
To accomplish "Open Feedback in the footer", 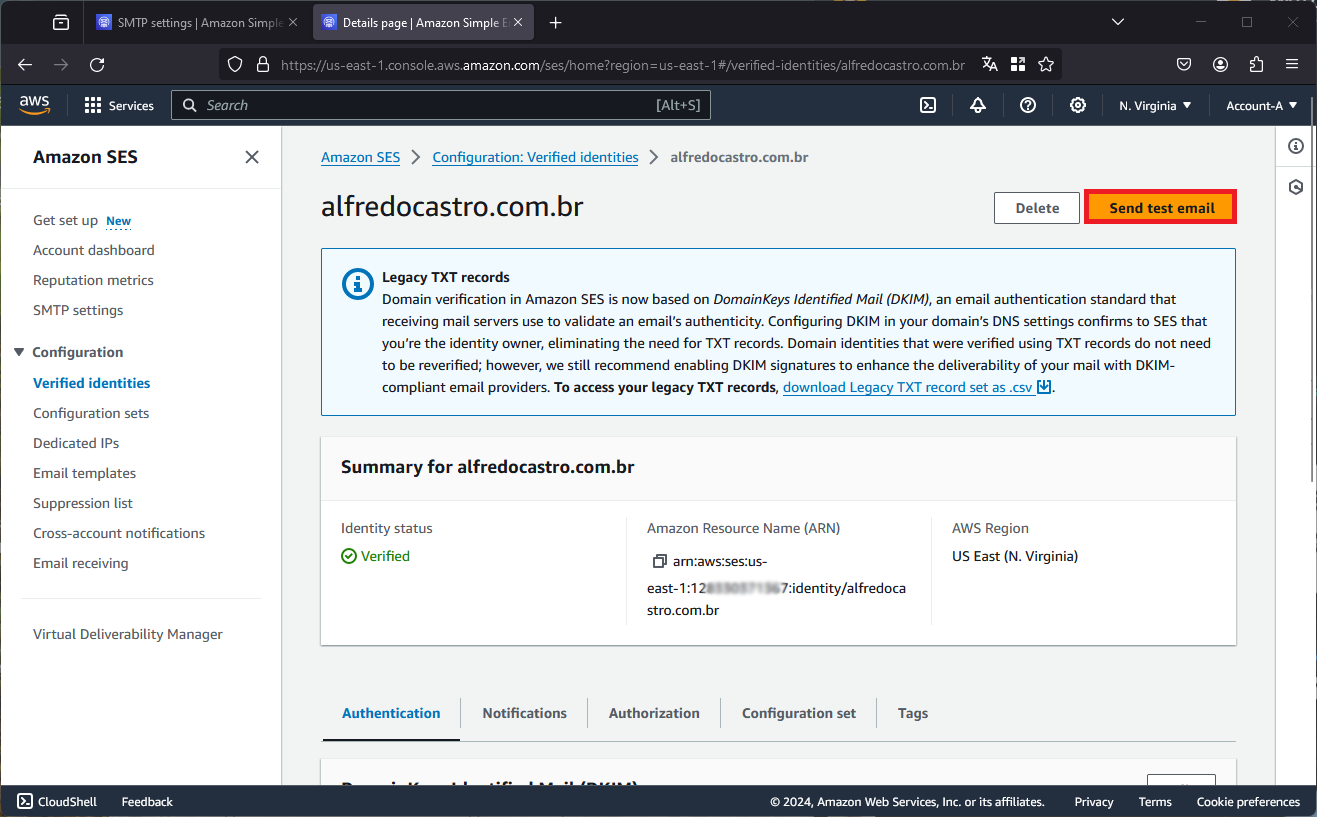I will point(147,802).
